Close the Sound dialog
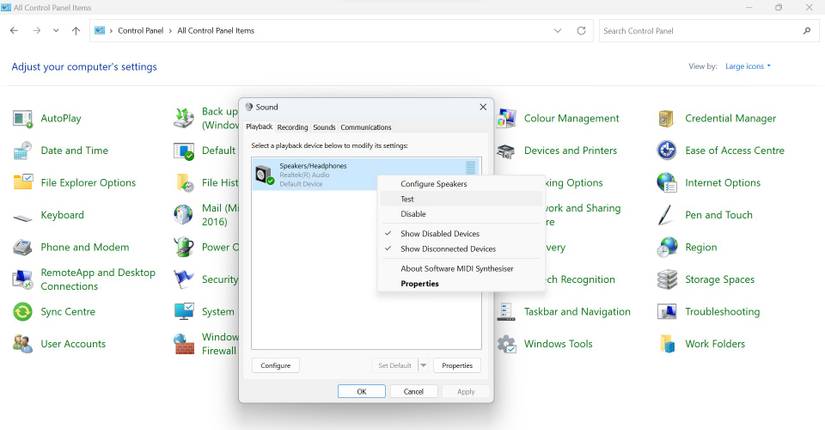825x430 pixels. 483,107
